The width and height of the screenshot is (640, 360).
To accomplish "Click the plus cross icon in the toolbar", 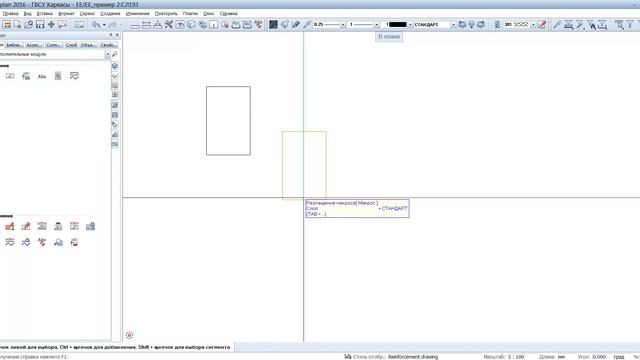I will [51, 24].
